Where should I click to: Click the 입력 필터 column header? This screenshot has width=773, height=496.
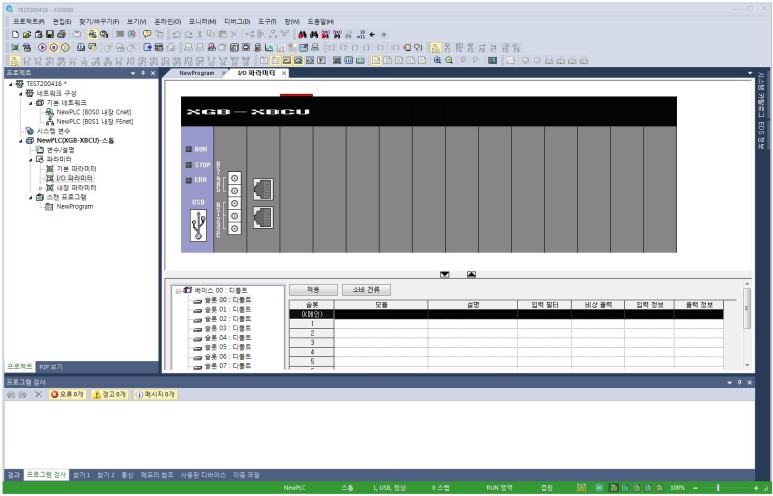pyautogui.click(x=544, y=305)
